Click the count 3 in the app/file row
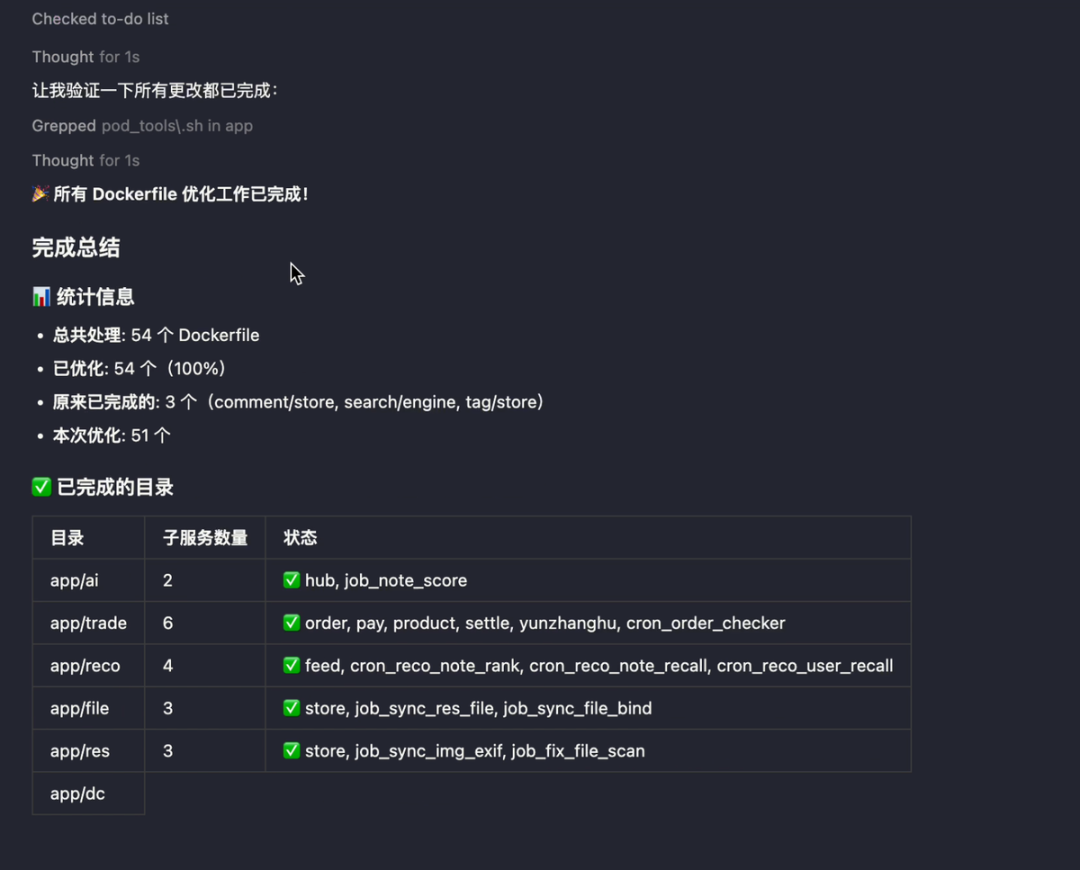 (x=167, y=709)
